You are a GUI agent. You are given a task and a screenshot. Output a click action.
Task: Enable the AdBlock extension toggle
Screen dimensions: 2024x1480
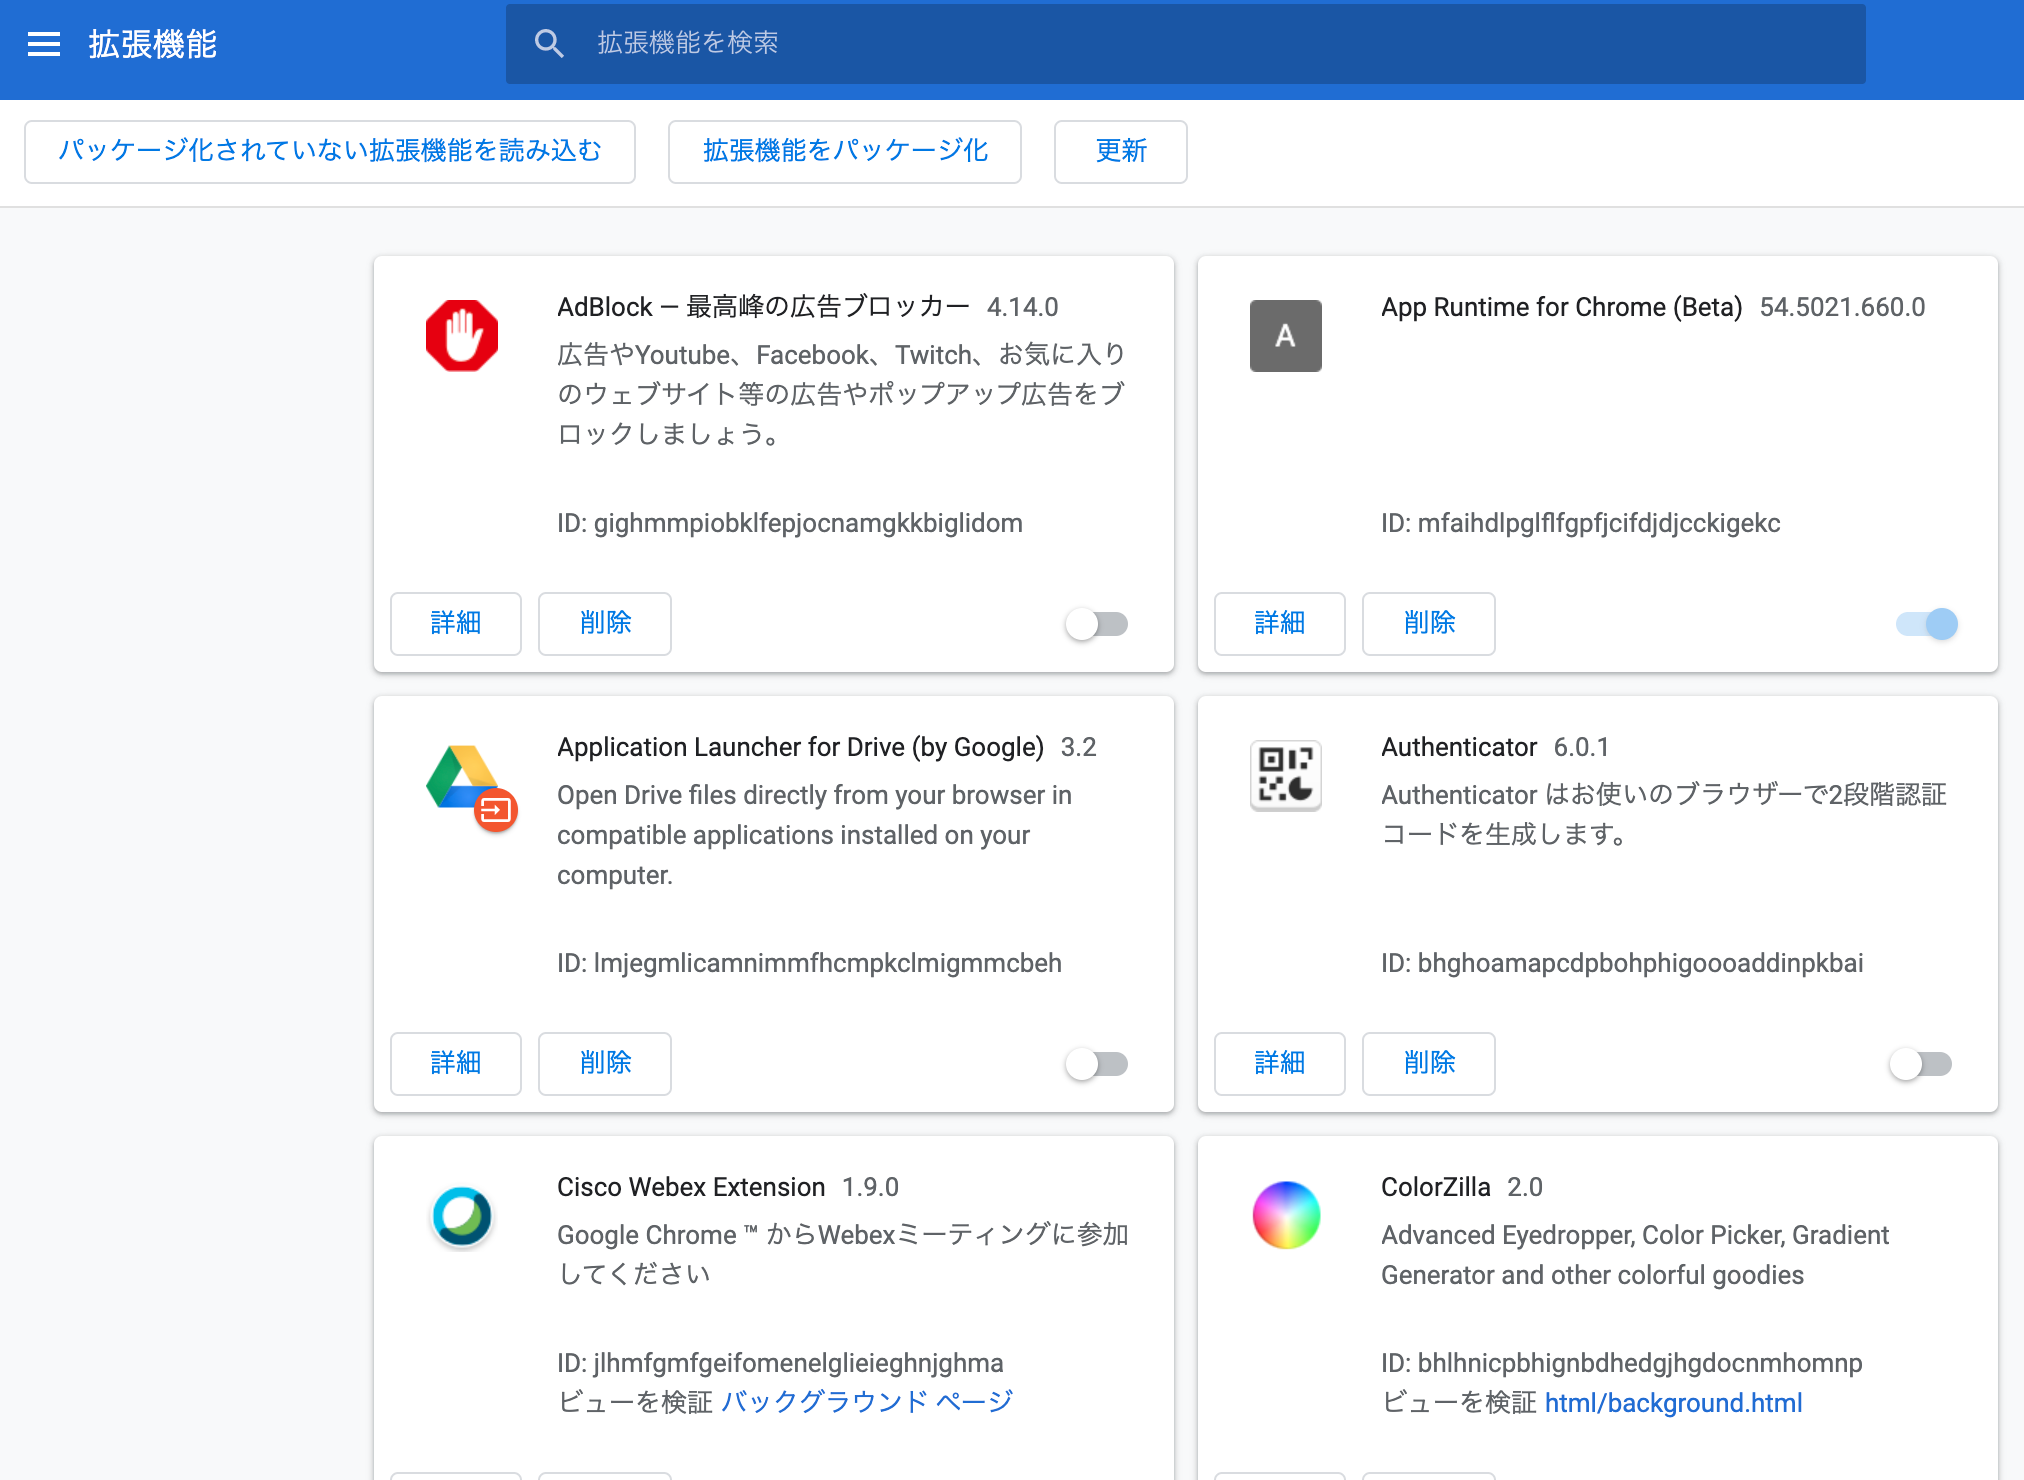[1097, 624]
